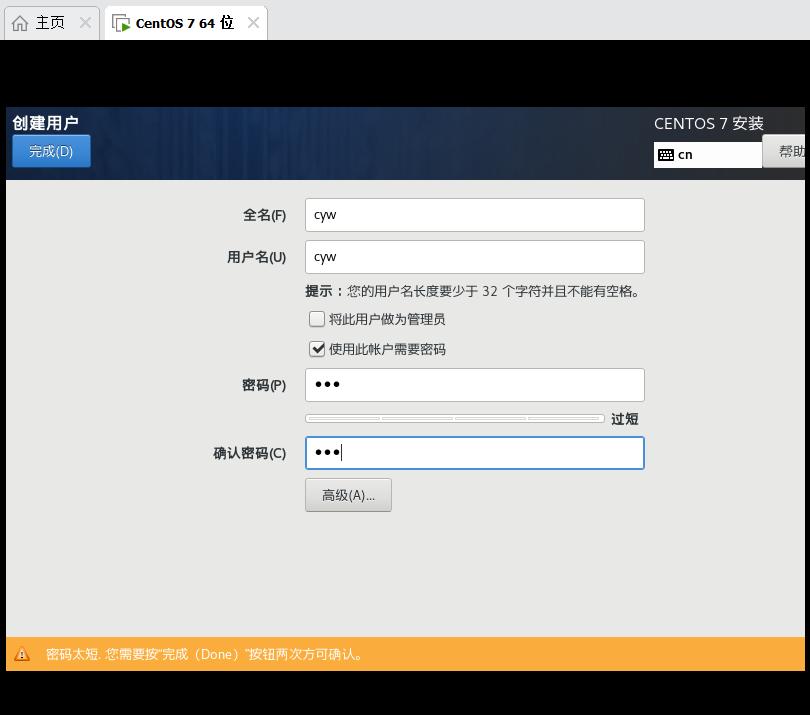This screenshot has width=810, height=715.
Task: Click into the 全名(F) full name field
Action: [x=475, y=215]
